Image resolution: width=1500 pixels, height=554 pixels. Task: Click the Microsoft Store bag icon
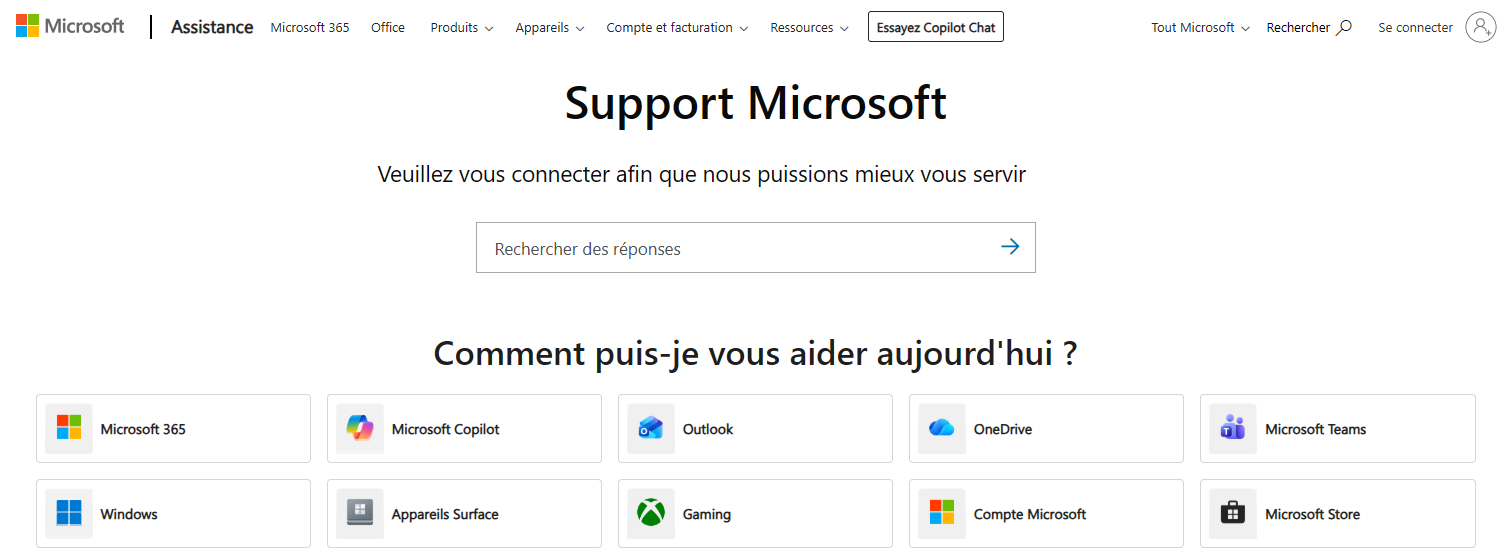[x=1233, y=513]
